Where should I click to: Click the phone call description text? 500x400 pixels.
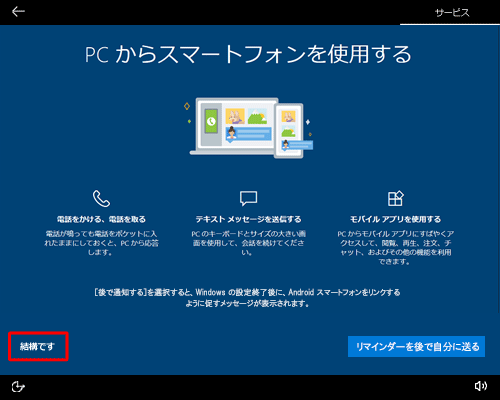tap(101, 243)
